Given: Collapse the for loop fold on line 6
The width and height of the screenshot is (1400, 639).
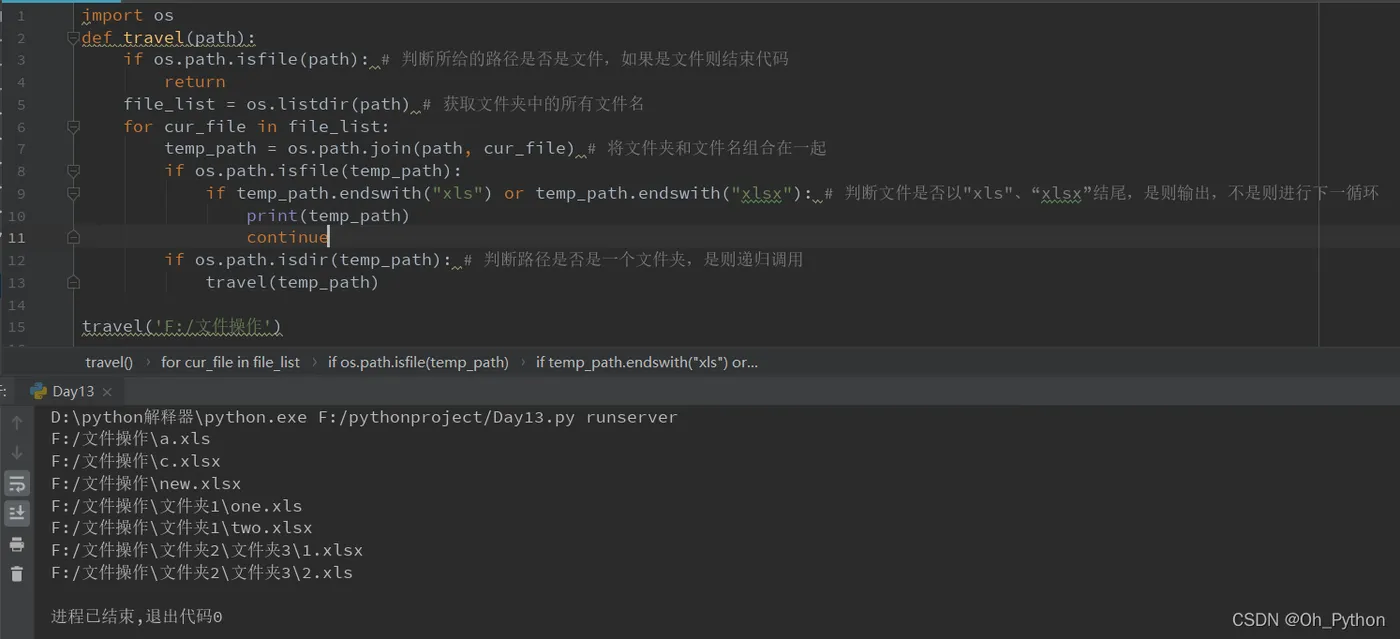Looking at the screenshot, I should click(x=73, y=126).
